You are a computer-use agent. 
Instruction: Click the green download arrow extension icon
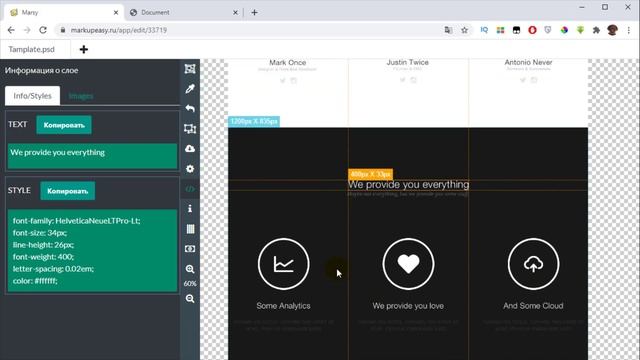point(580,30)
